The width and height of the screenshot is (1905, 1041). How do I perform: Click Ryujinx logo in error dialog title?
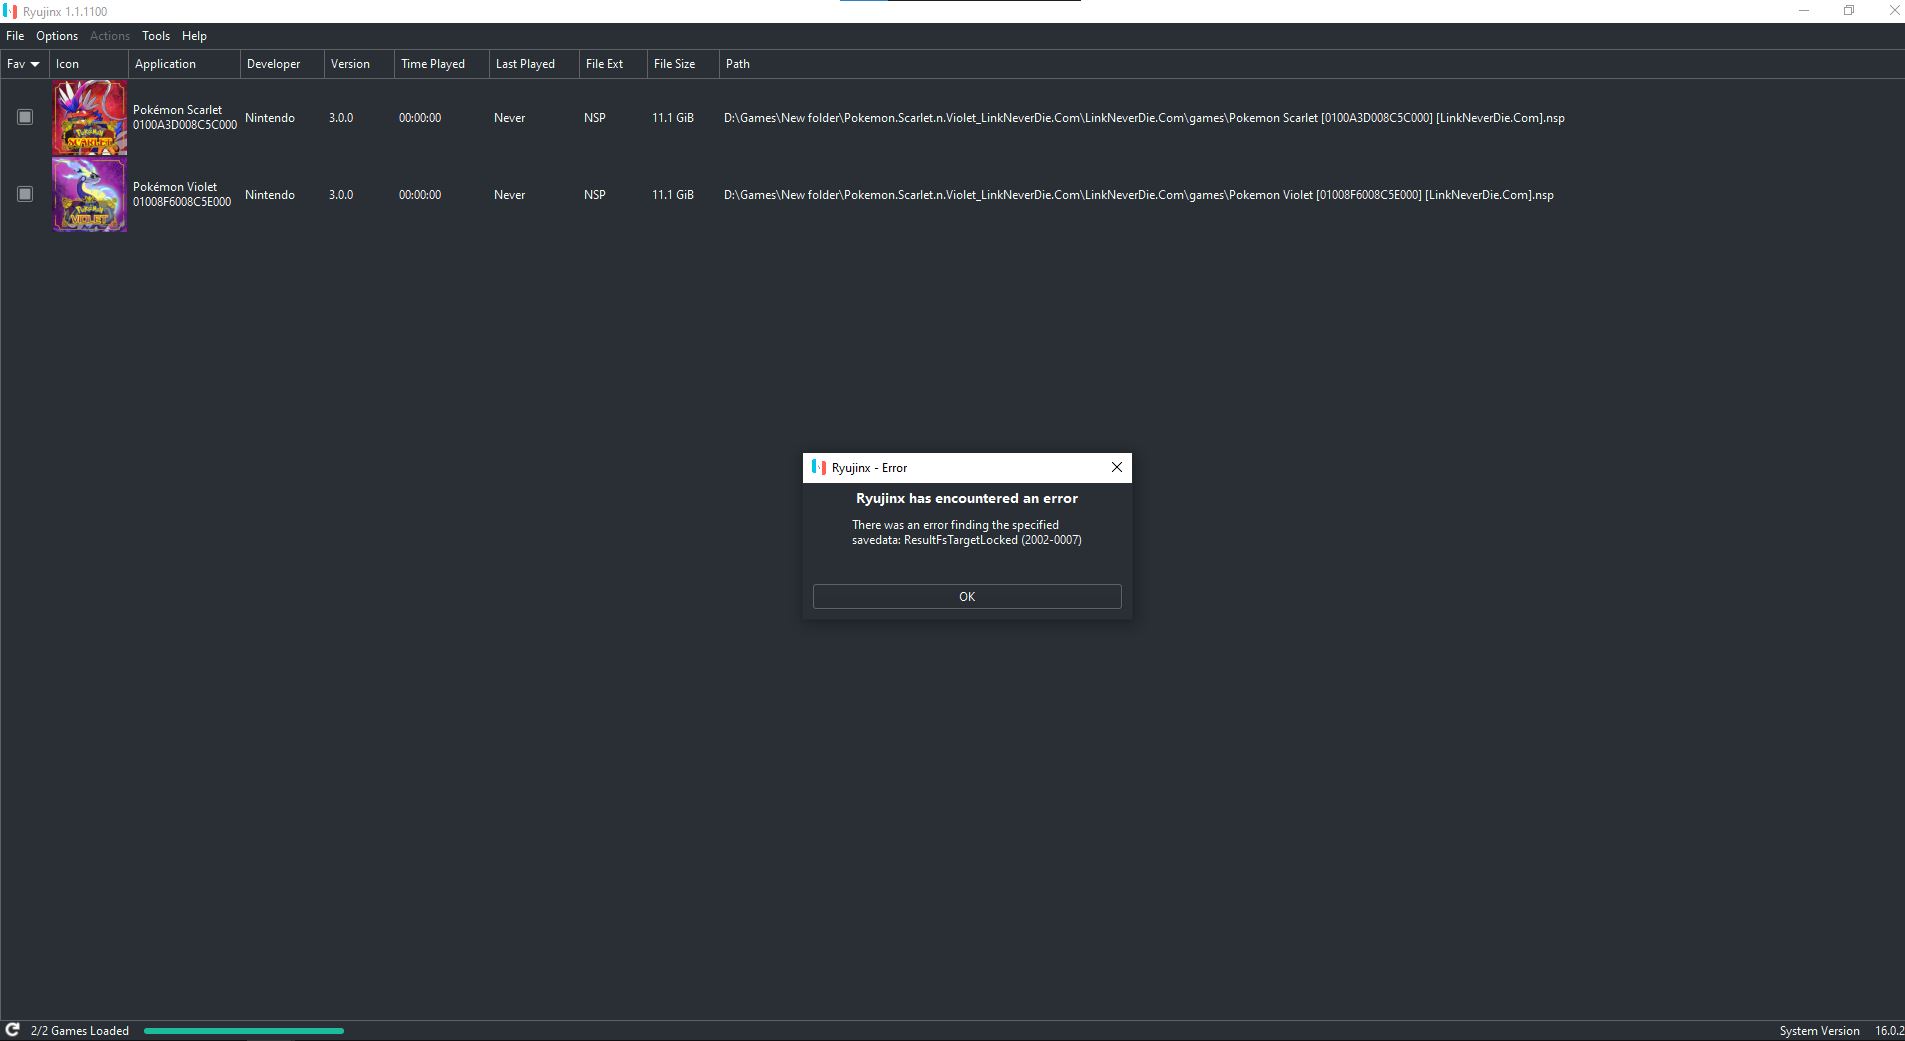[819, 467]
